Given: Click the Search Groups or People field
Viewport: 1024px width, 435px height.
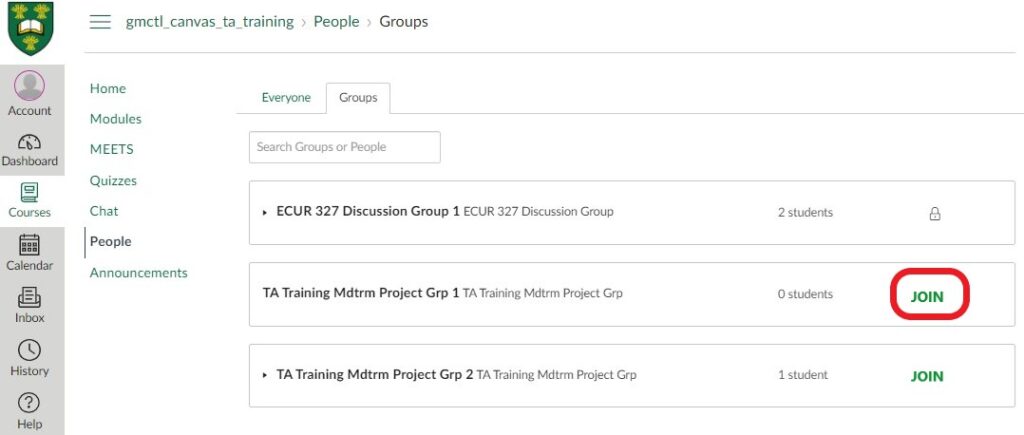Looking at the screenshot, I should click(x=344, y=147).
